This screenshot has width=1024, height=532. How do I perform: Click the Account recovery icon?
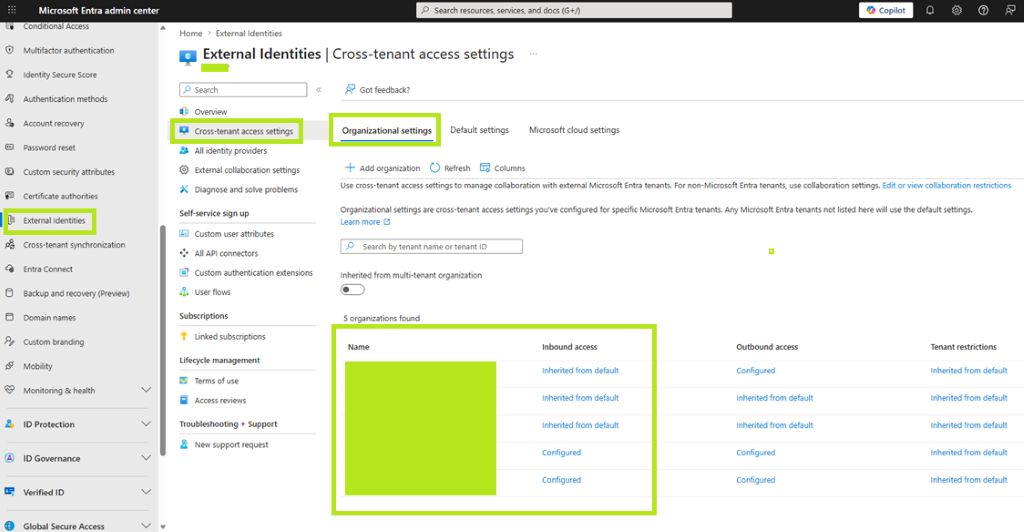pos(10,123)
